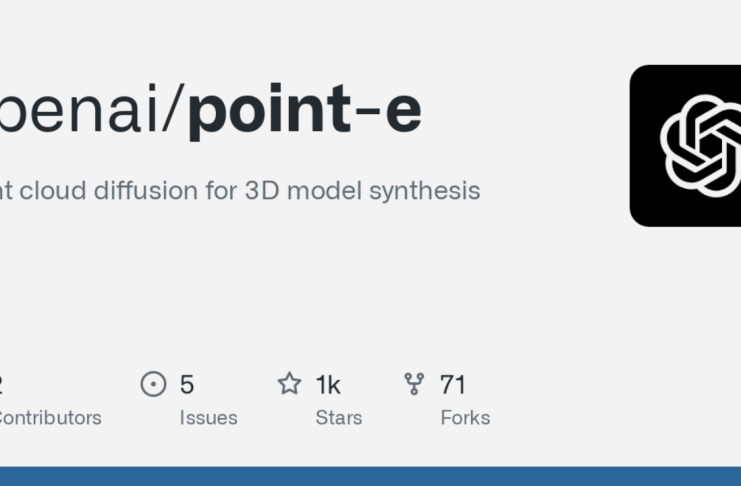Click the Forks branch icon
Viewport: 741px width, 486px height.
414,384
